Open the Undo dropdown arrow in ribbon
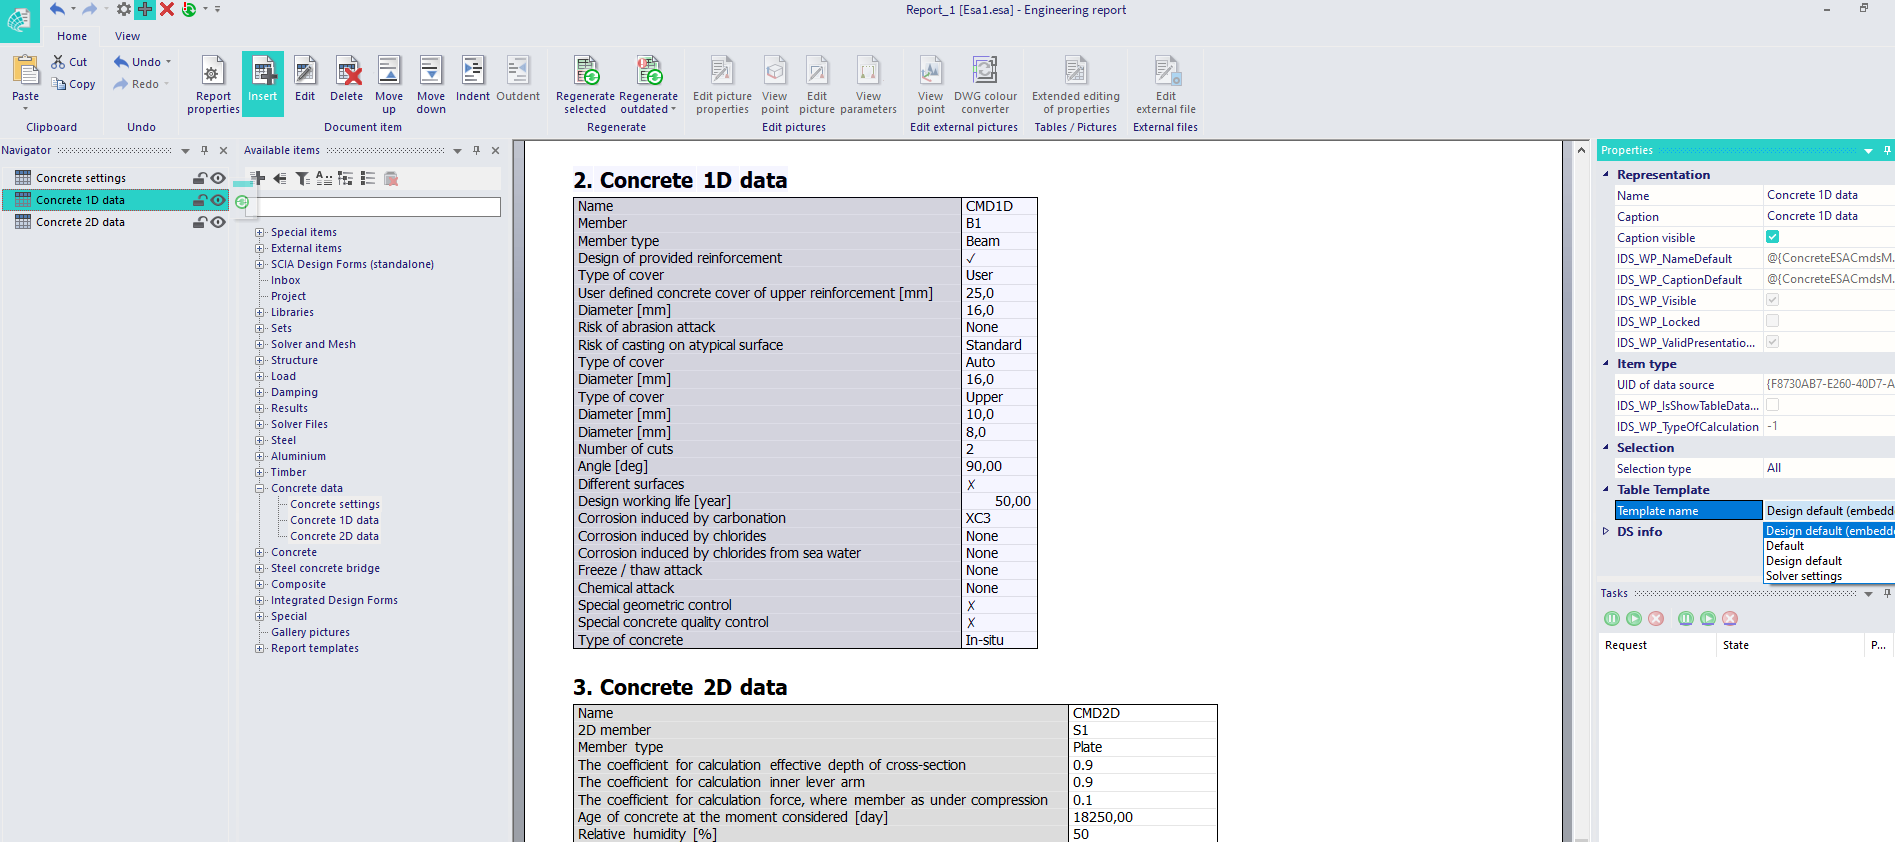 (x=168, y=62)
